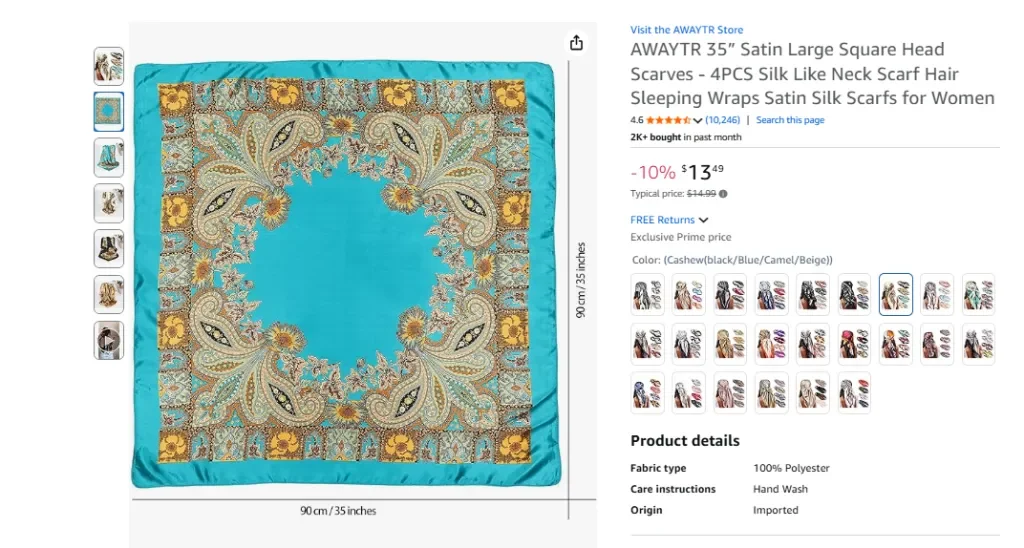
Task: Open the Search this page link
Action: (x=790, y=120)
